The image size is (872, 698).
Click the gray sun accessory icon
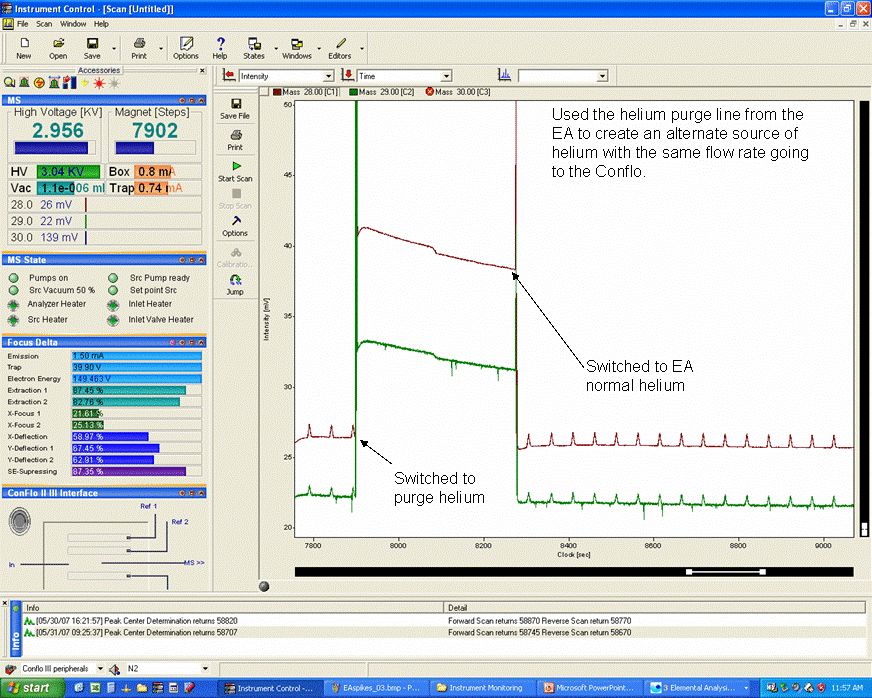(x=114, y=83)
